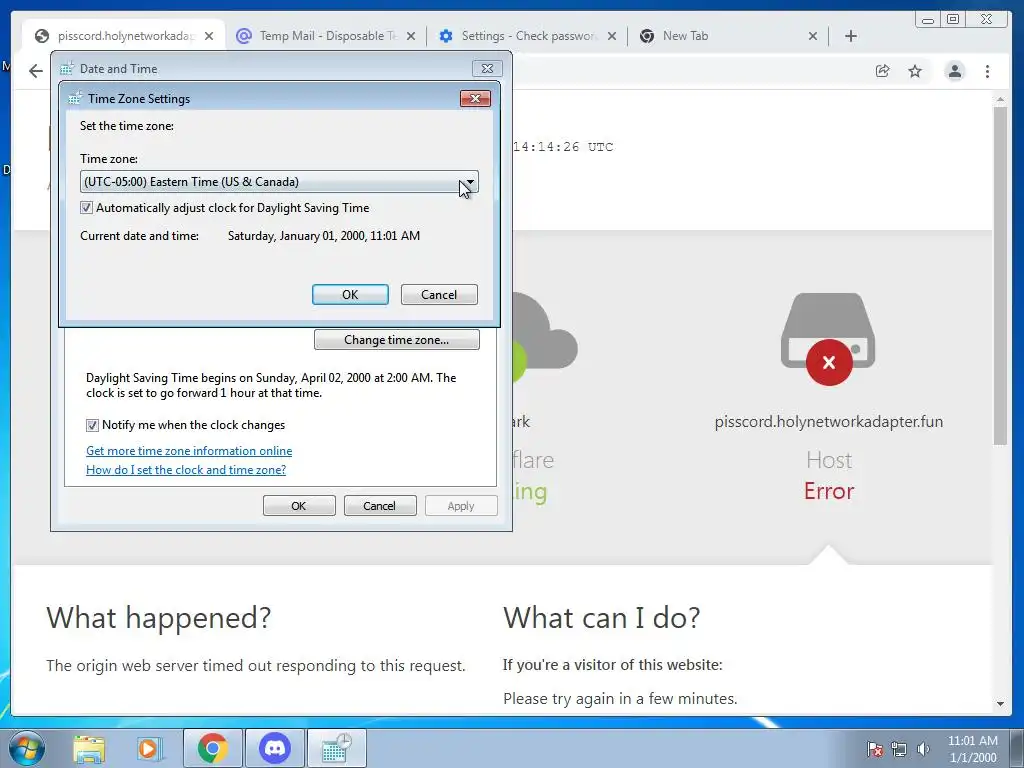This screenshot has width=1024, height=768.
Task: Close the Time Zone Settings dialog
Action: coord(475,99)
